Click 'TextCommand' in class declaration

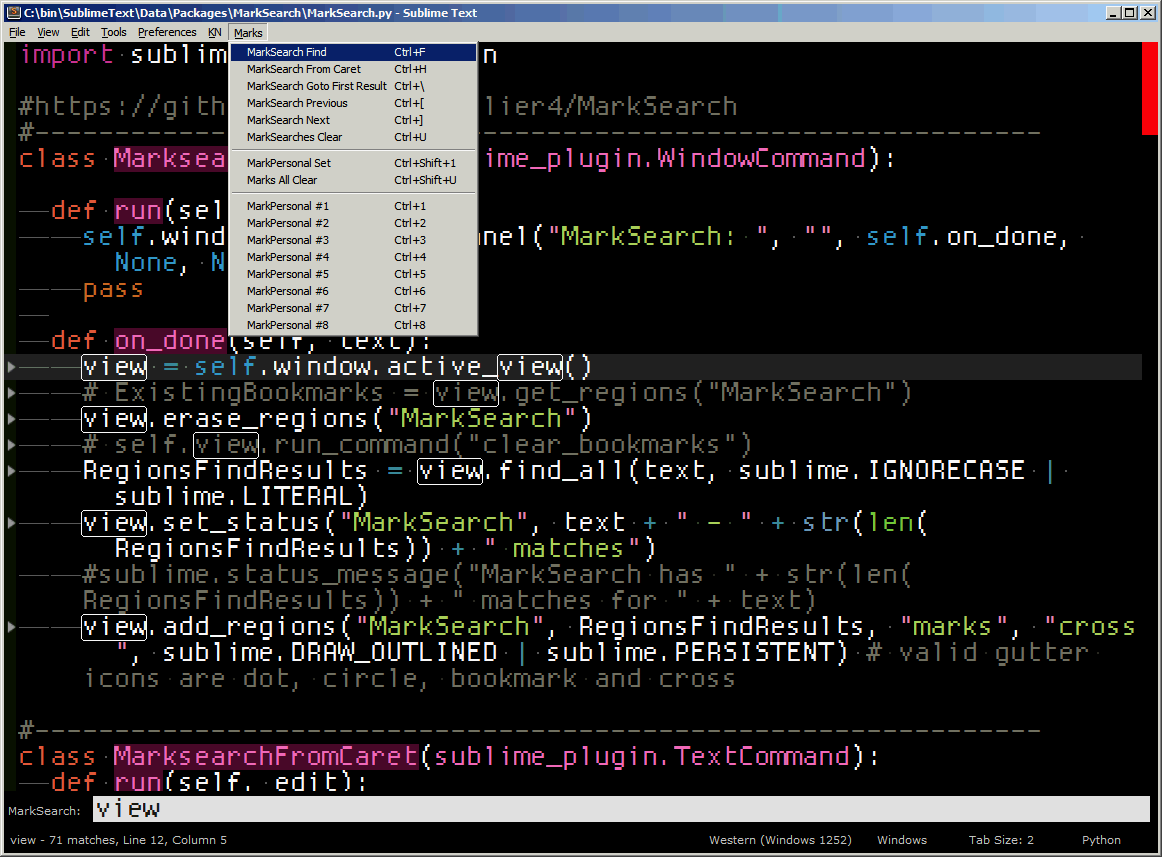click(761, 756)
